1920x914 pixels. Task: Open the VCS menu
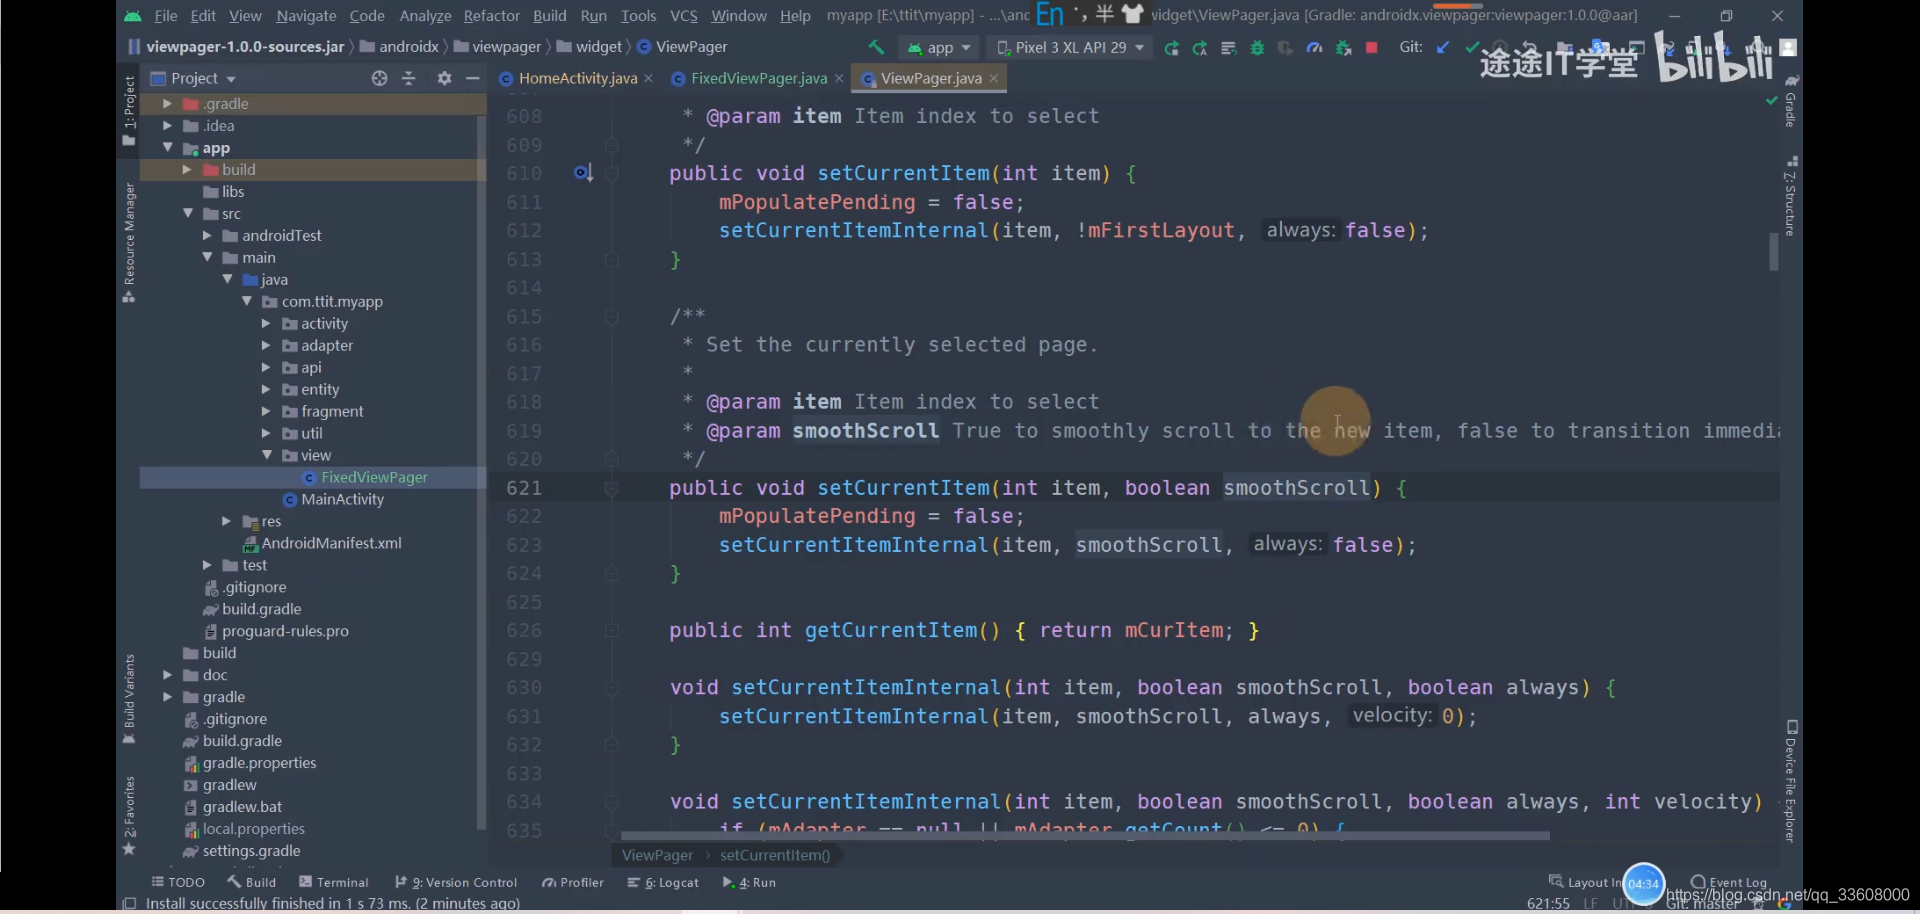pyautogui.click(x=684, y=16)
